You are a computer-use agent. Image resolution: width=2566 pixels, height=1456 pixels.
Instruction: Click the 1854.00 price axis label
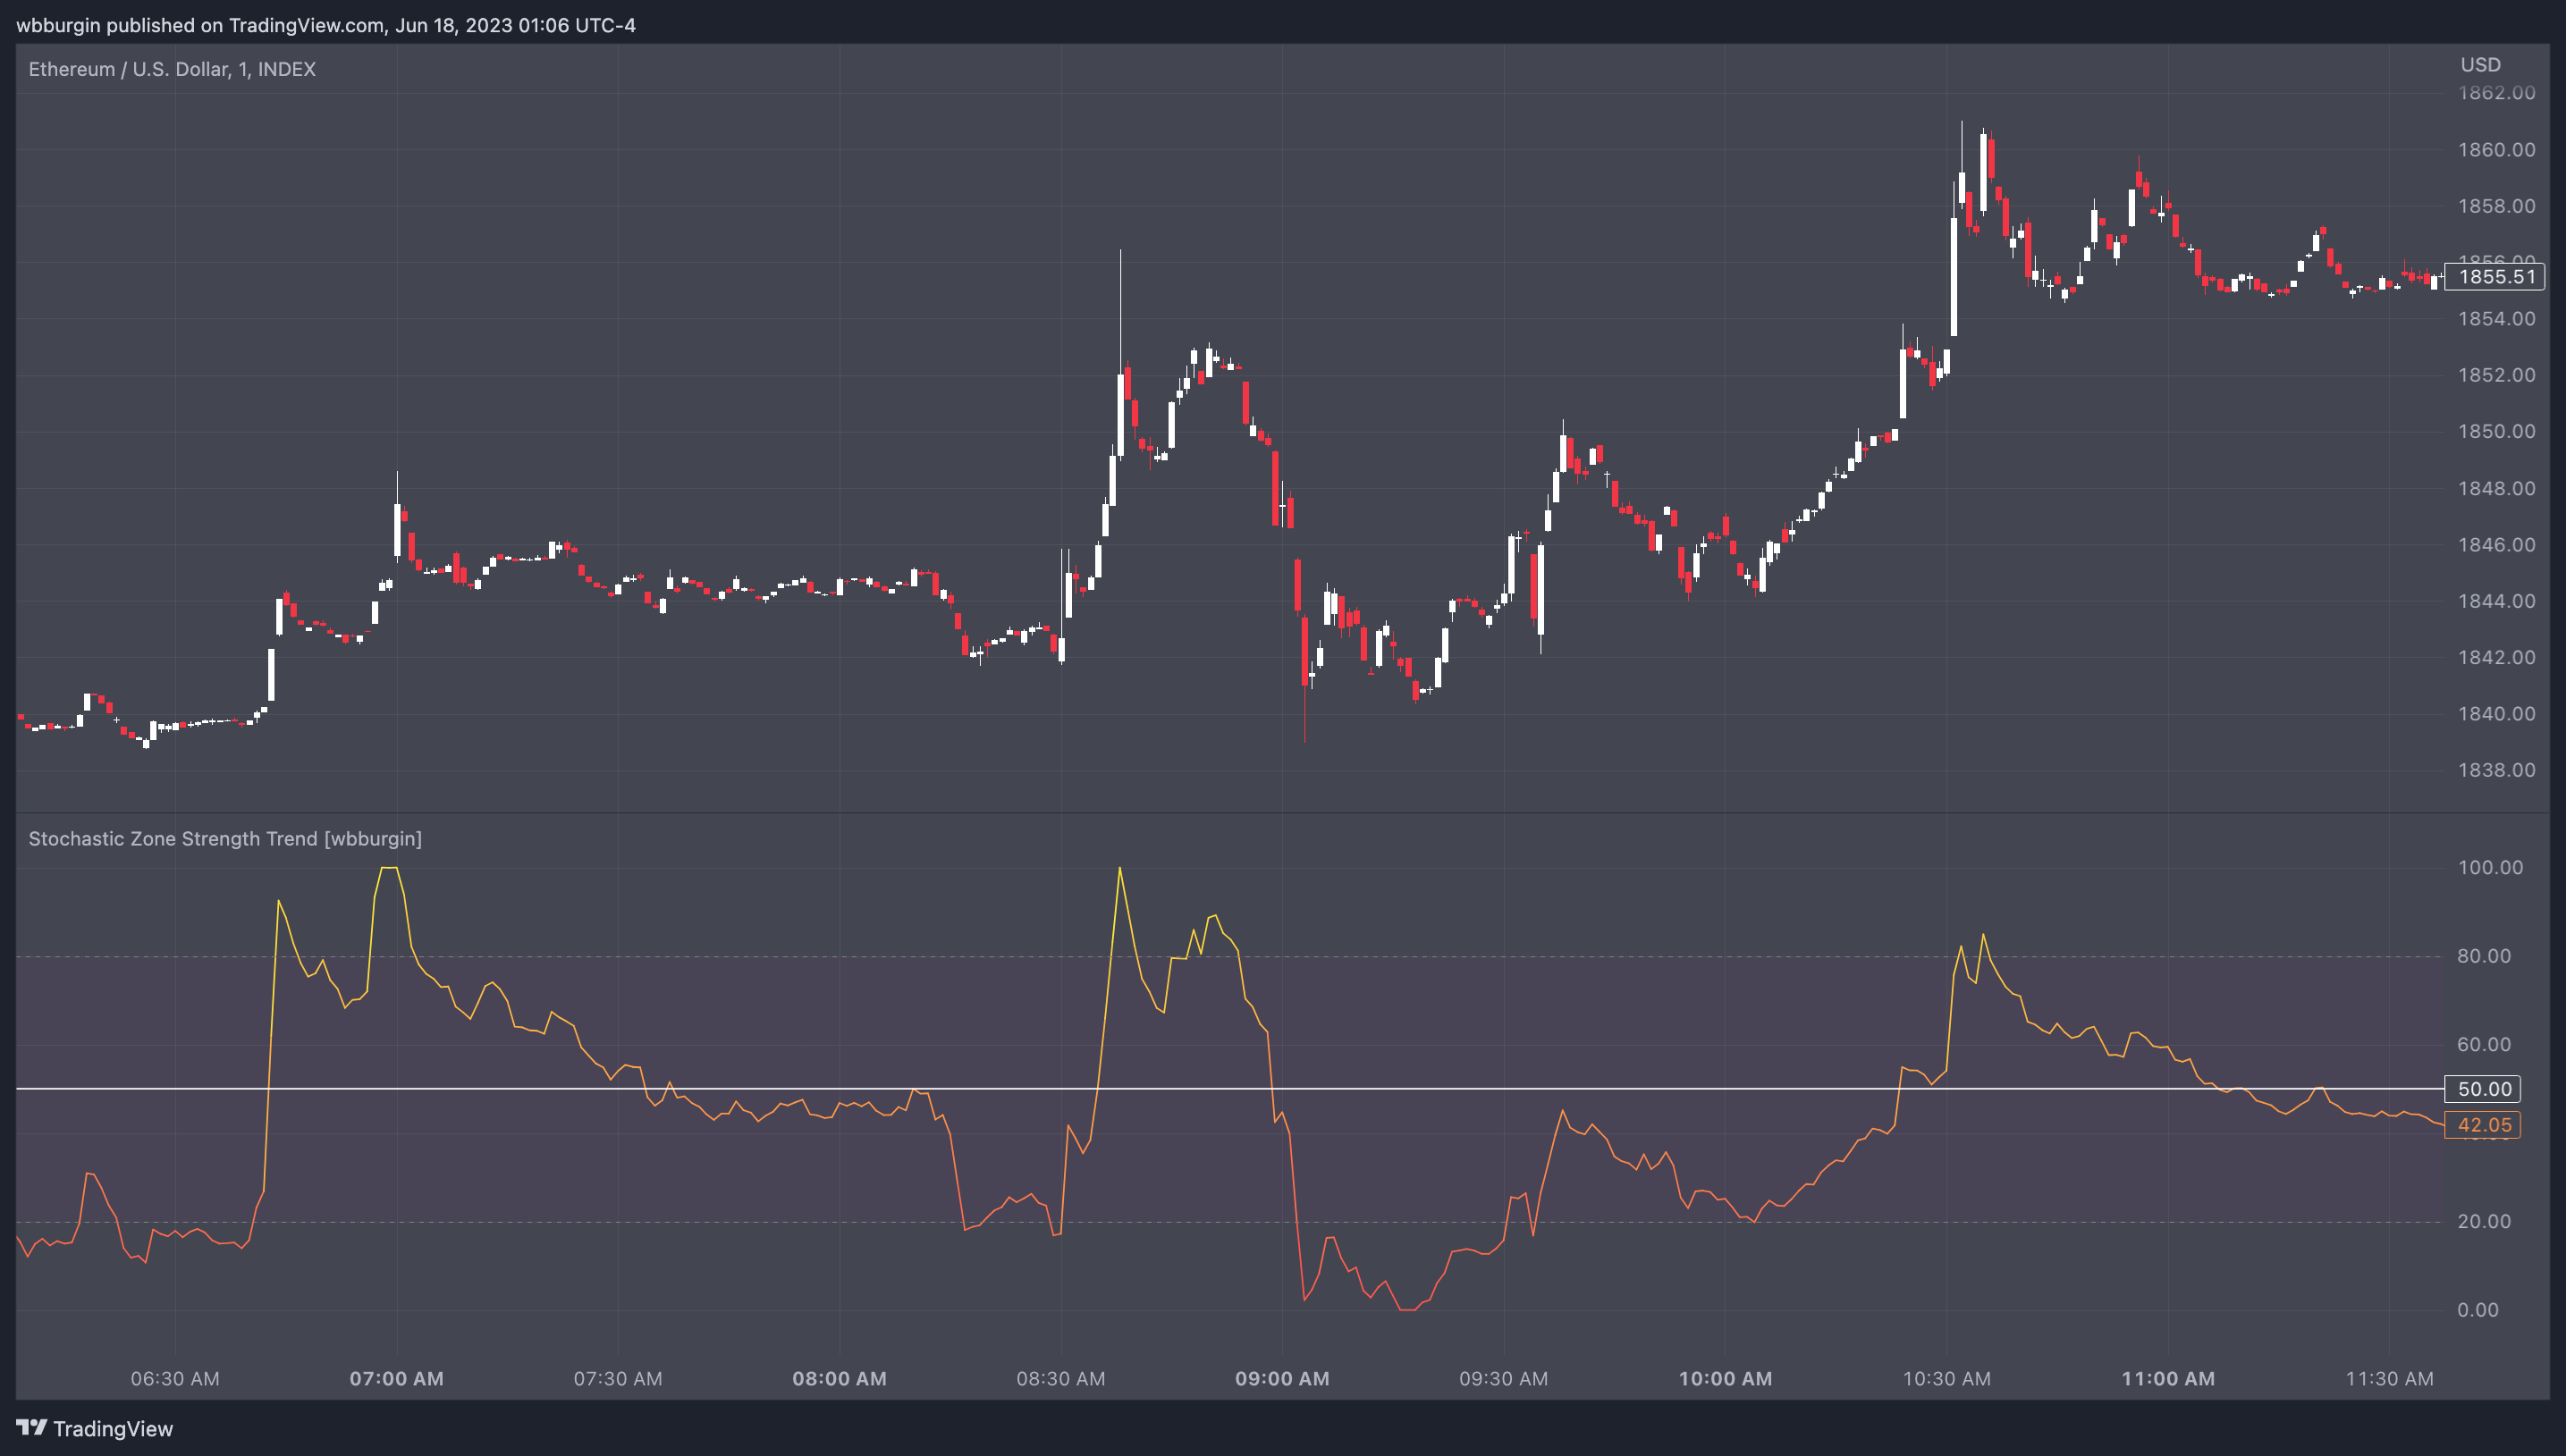point(2496,319)
